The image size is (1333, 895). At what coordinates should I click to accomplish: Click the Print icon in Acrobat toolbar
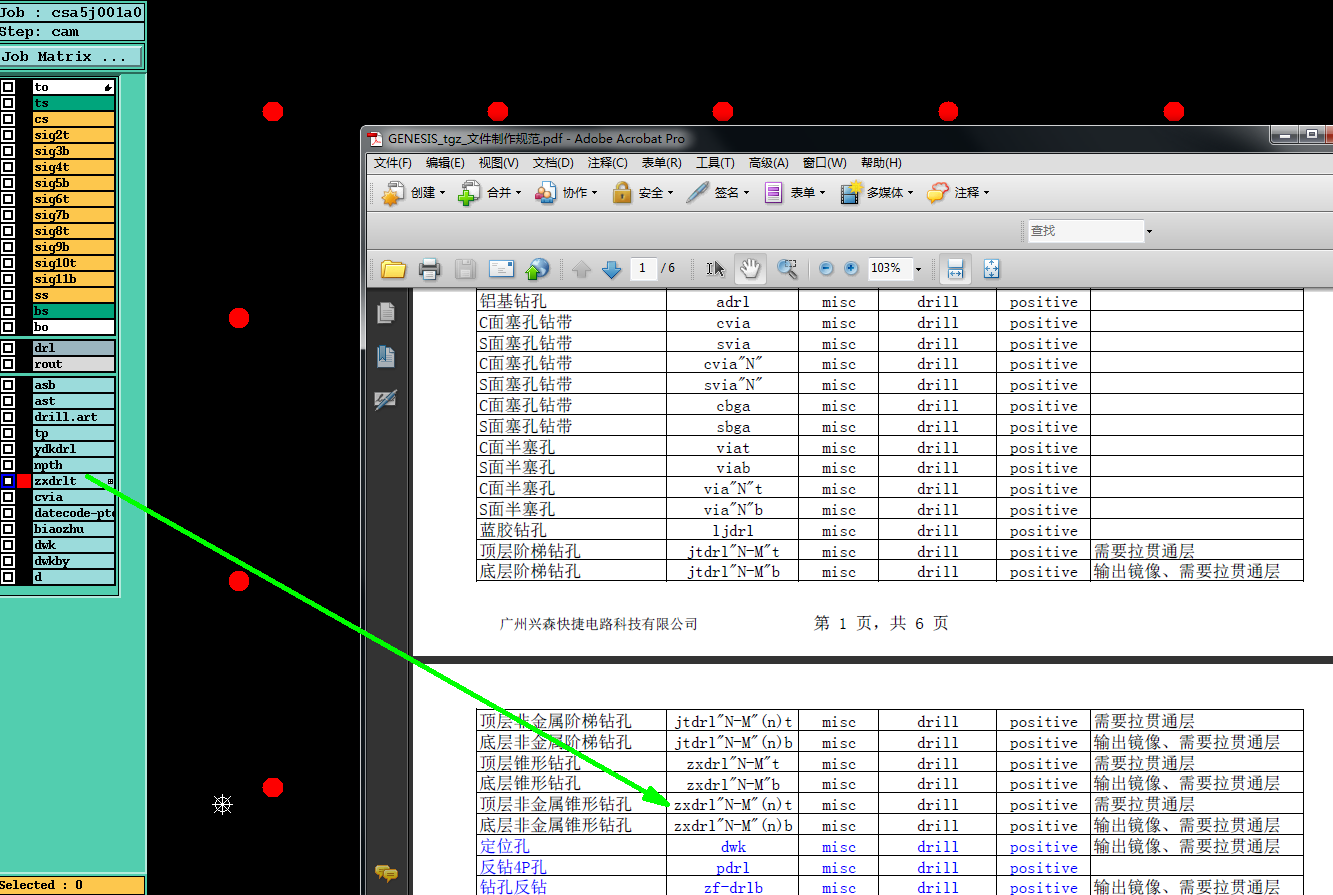(429, 269)
